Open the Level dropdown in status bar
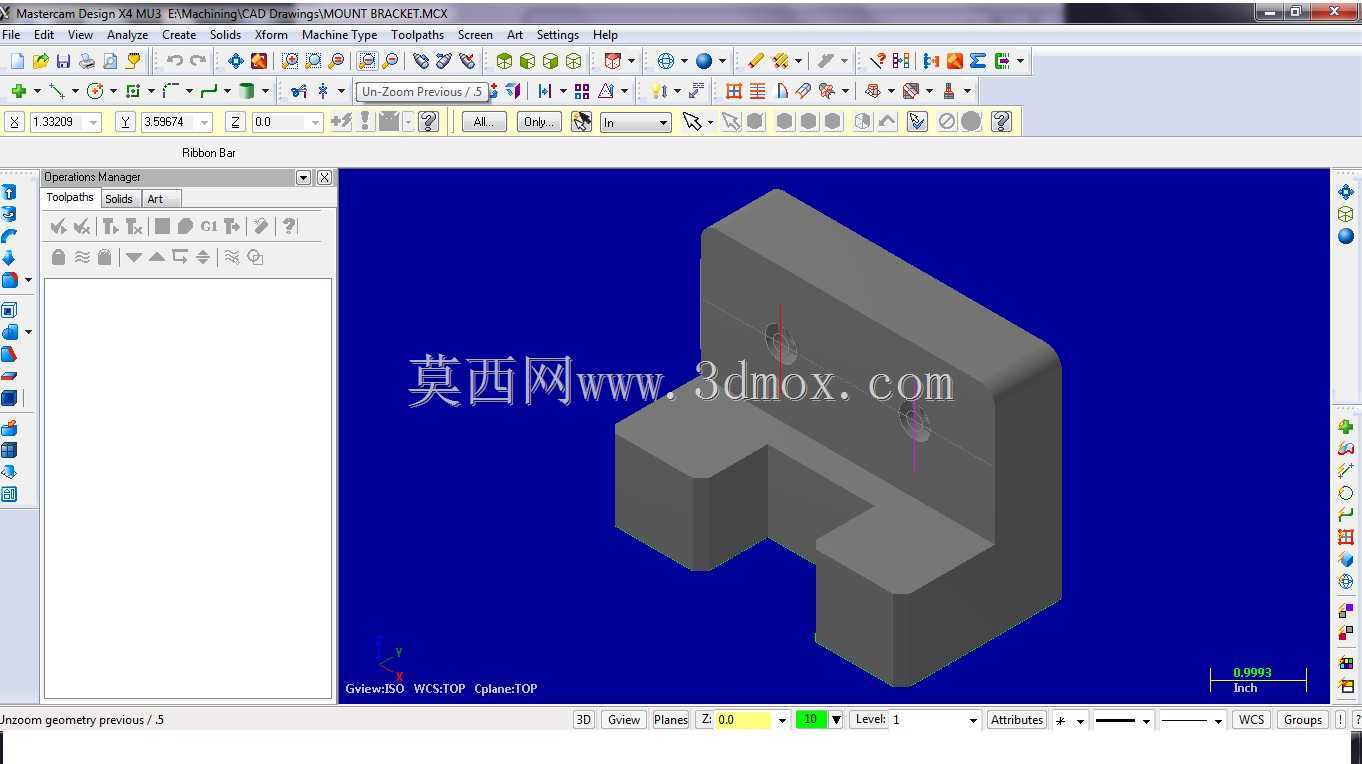The height and width of the screenshot is (764, 1362). click(973, 720)
